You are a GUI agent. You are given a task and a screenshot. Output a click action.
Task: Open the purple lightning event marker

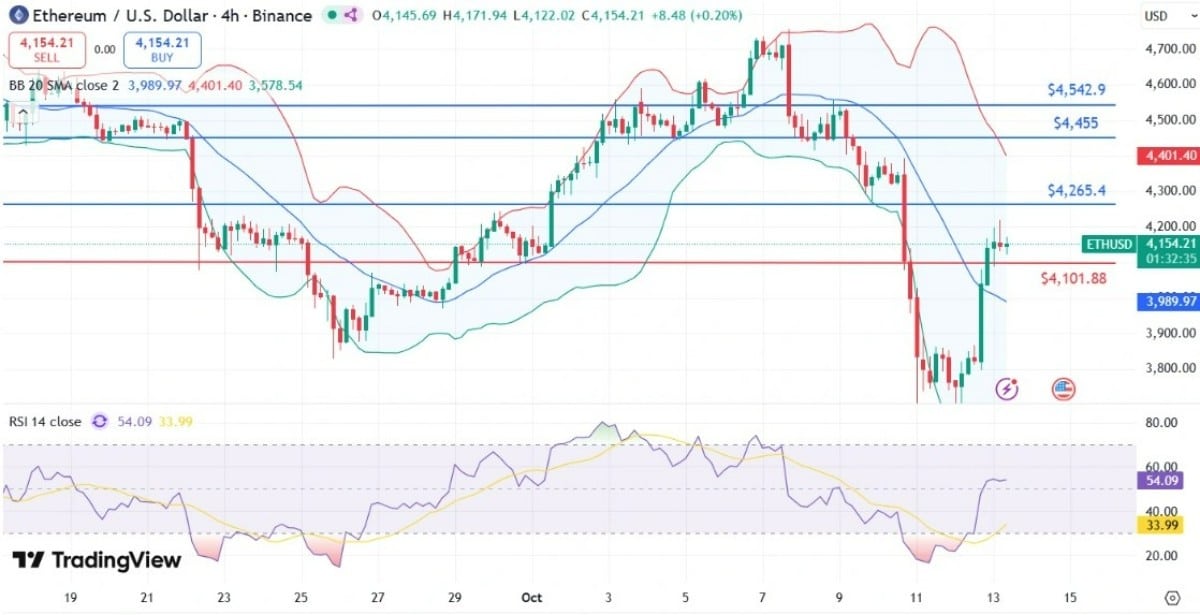(x=1008, y=388)
